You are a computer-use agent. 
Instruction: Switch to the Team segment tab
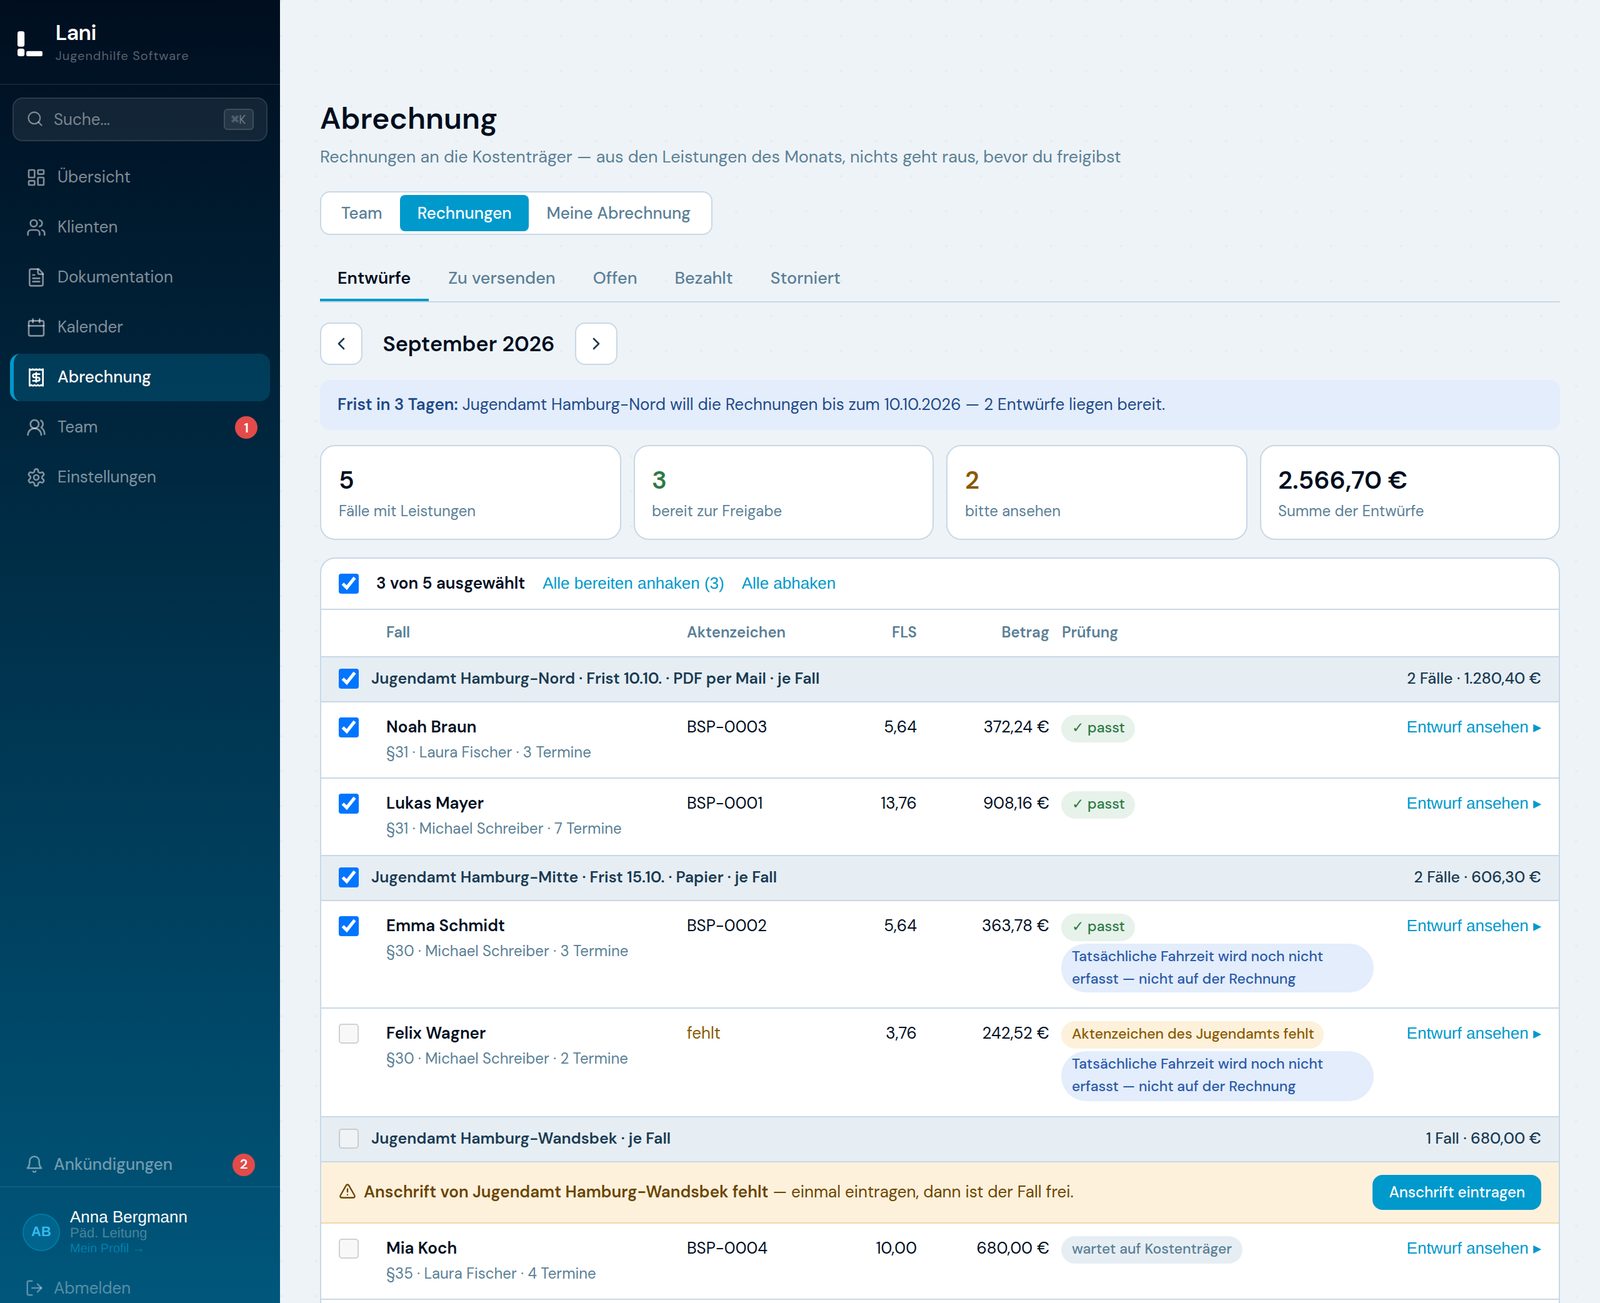tap(361, 213)
